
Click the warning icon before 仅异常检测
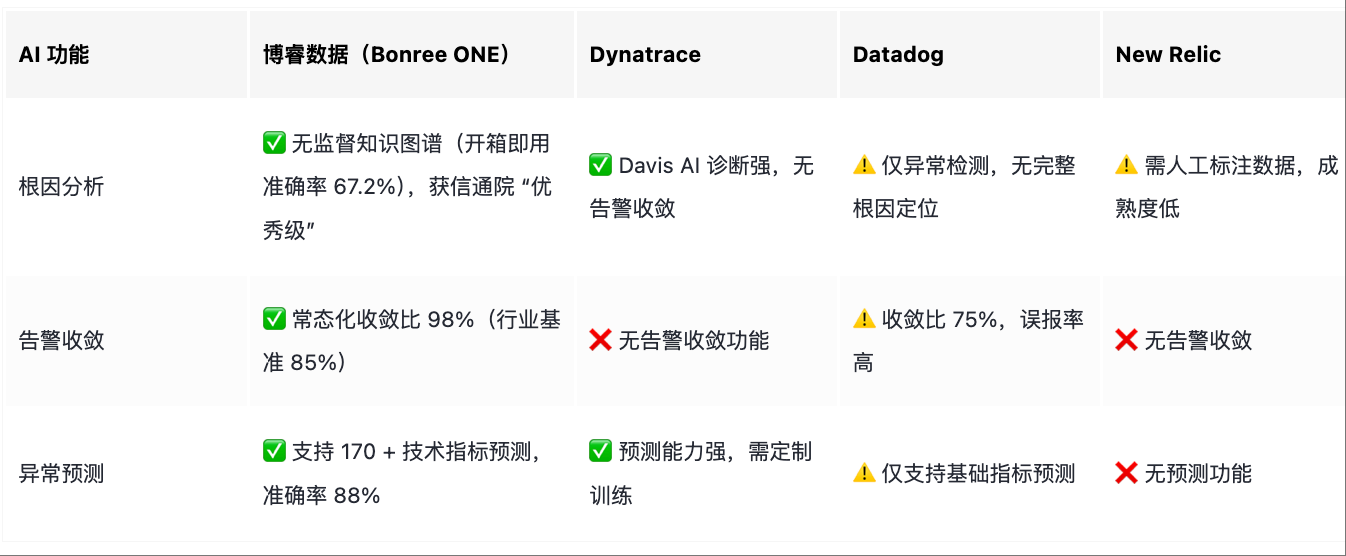click(x=864, y=166)
